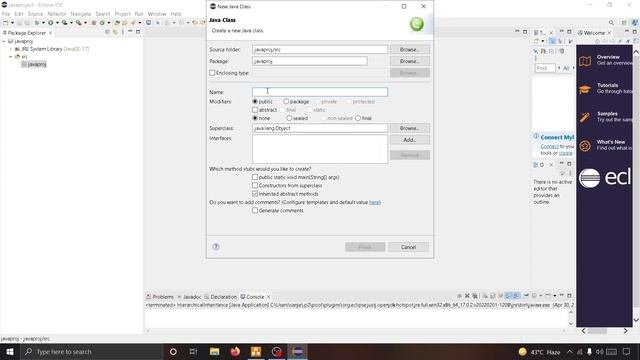Screen dimensions: 640x360
Task: Enable public static void main method stub
Action: (x=255, y=177)
